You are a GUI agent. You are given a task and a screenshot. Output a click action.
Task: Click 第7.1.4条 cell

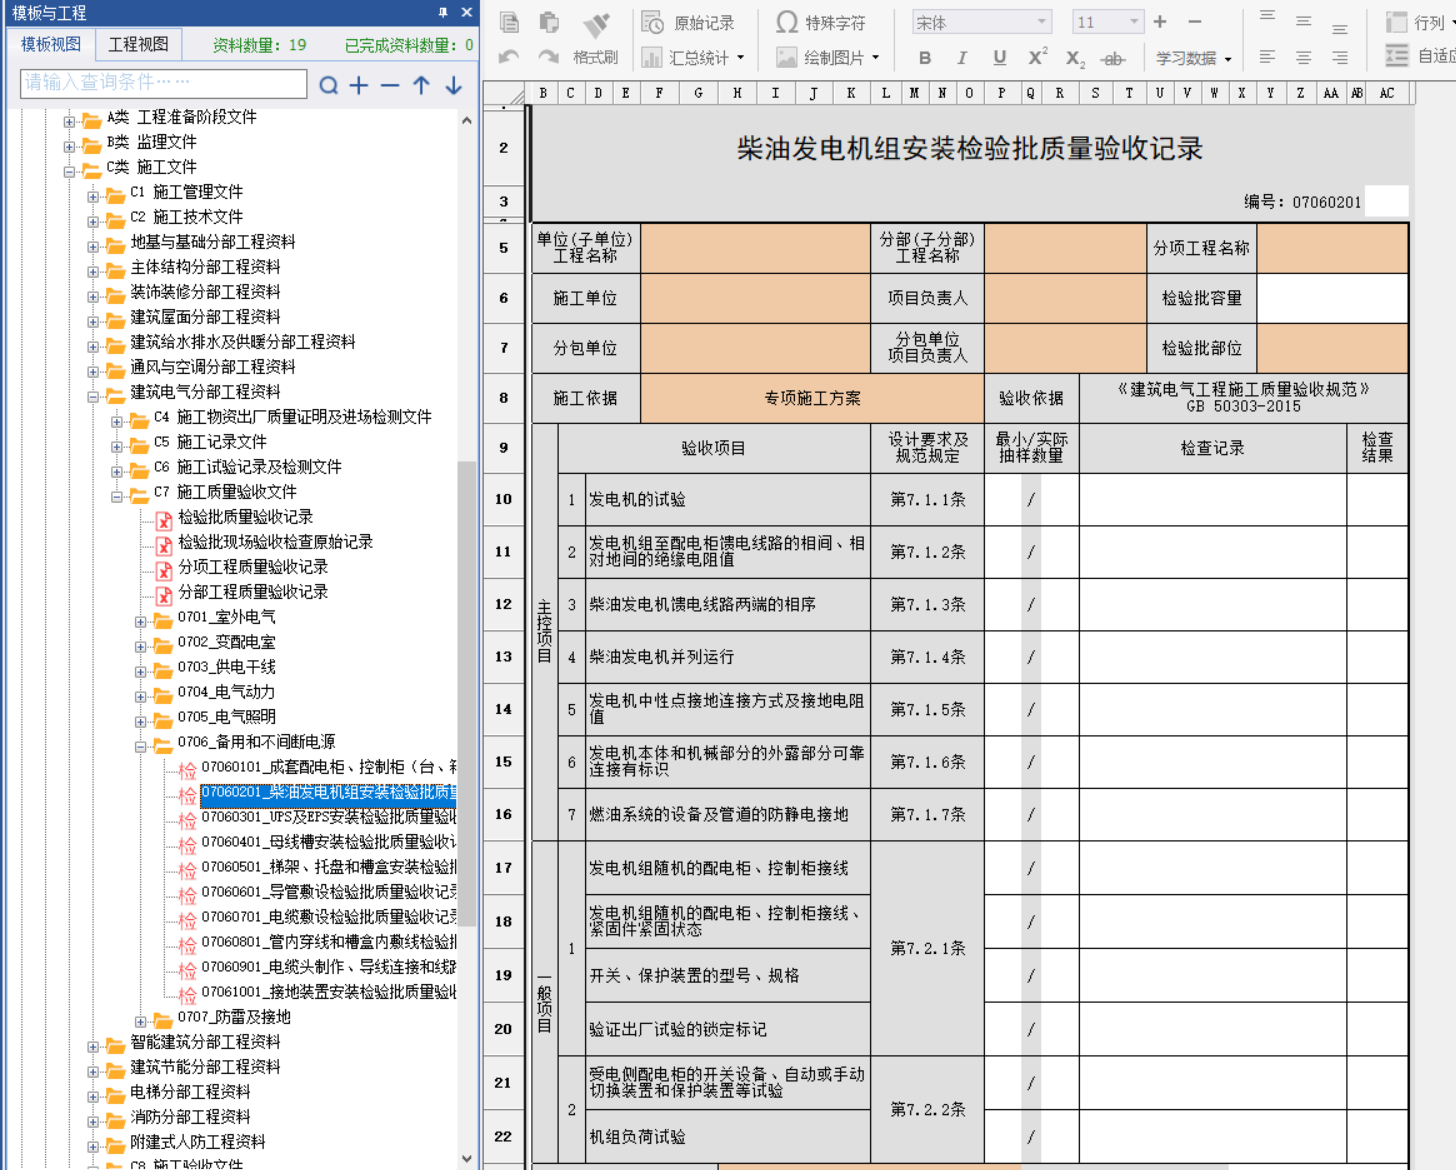coord(927,657)
